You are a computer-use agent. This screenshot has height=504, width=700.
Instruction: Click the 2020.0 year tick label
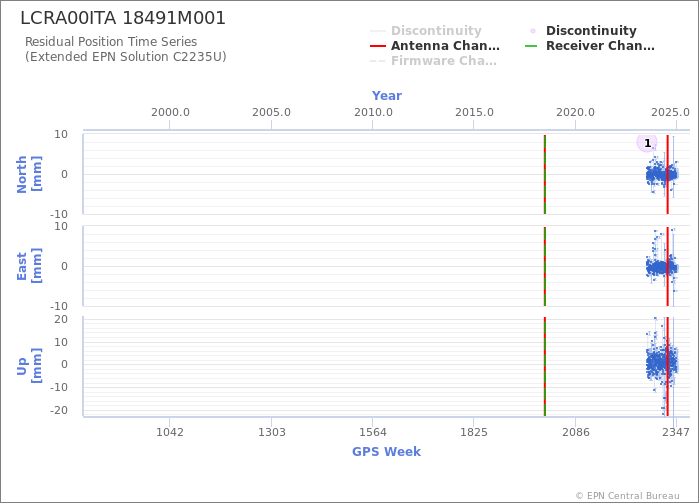pos(575,112)
